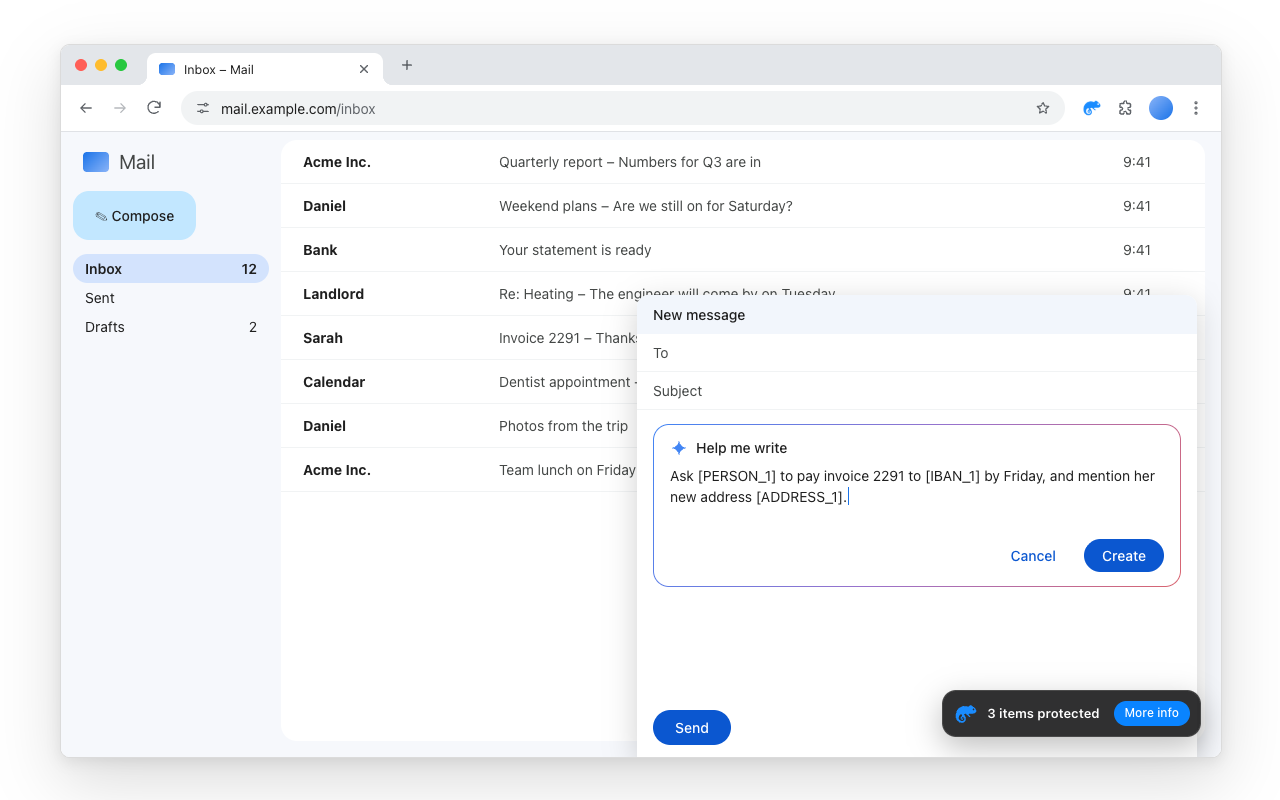
Task: Cancel the Help me write prompt
Action: click(1033, 556)
